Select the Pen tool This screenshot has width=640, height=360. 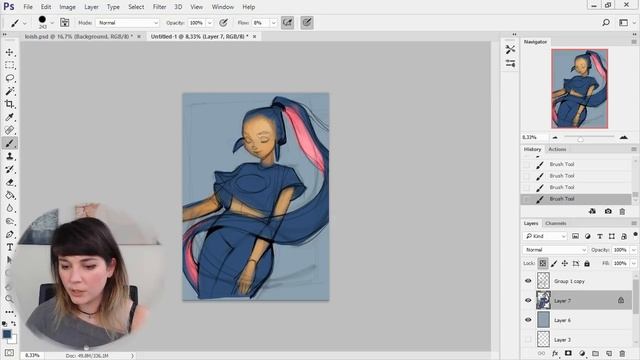pos(9,235)
